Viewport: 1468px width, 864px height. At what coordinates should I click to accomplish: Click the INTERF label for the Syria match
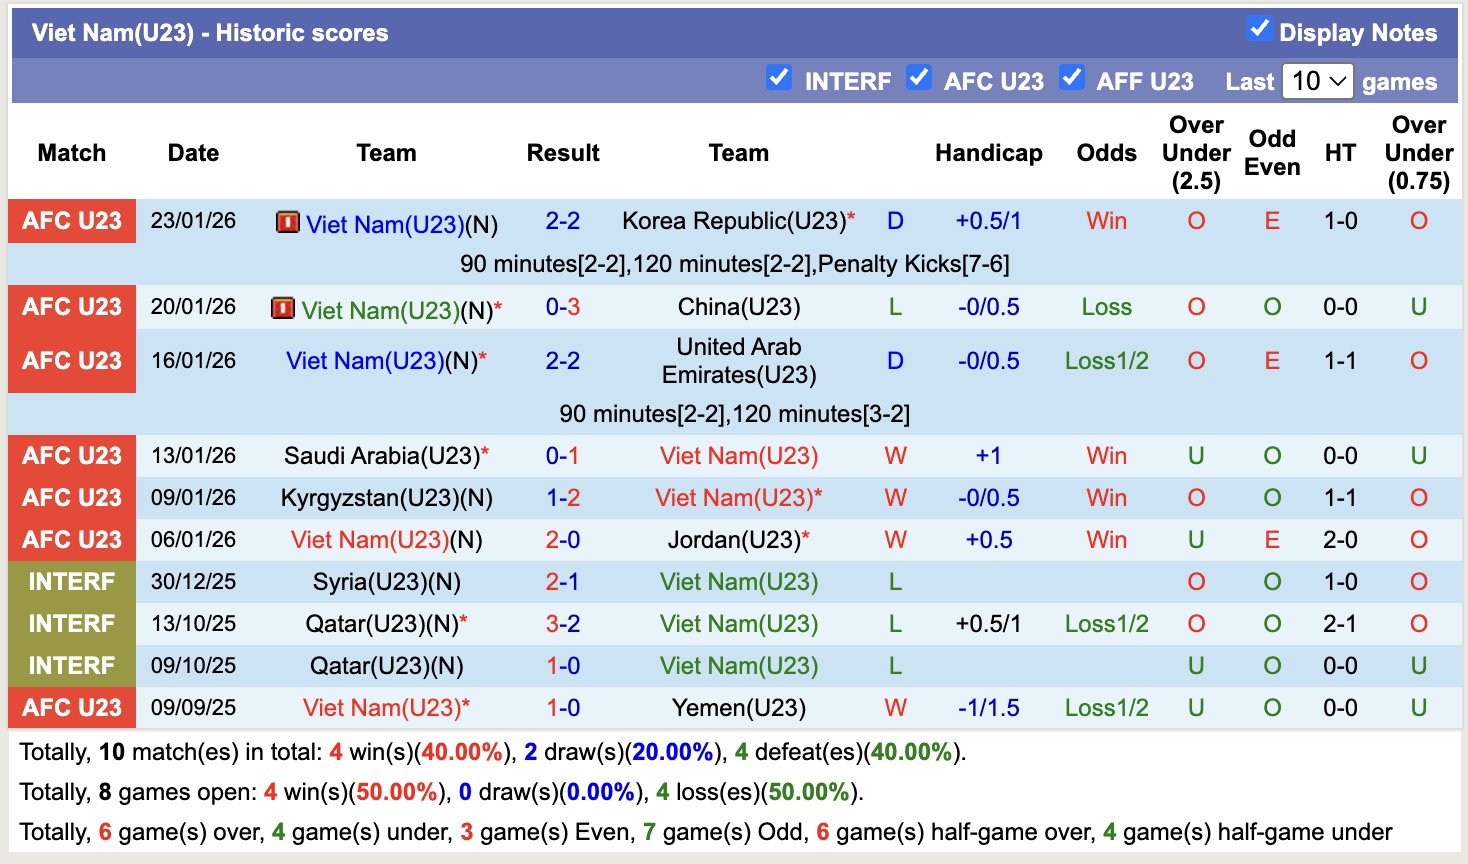(72, 582)
